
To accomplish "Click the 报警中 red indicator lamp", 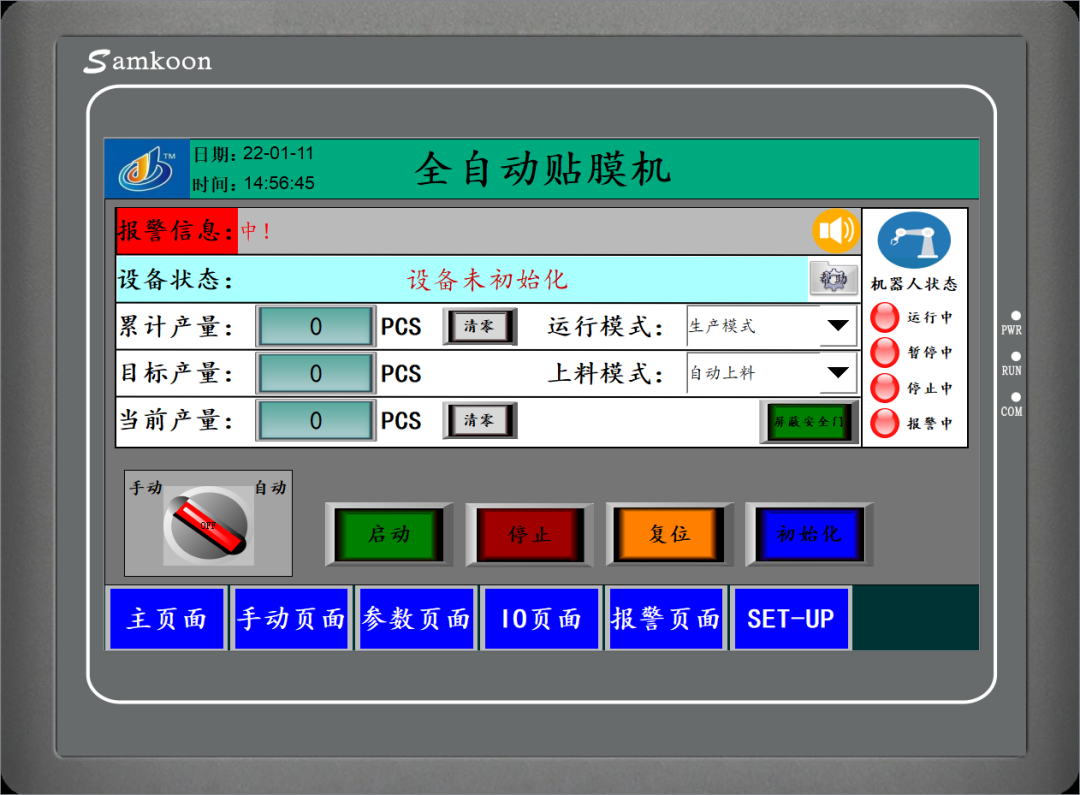I will pos(885,423).
